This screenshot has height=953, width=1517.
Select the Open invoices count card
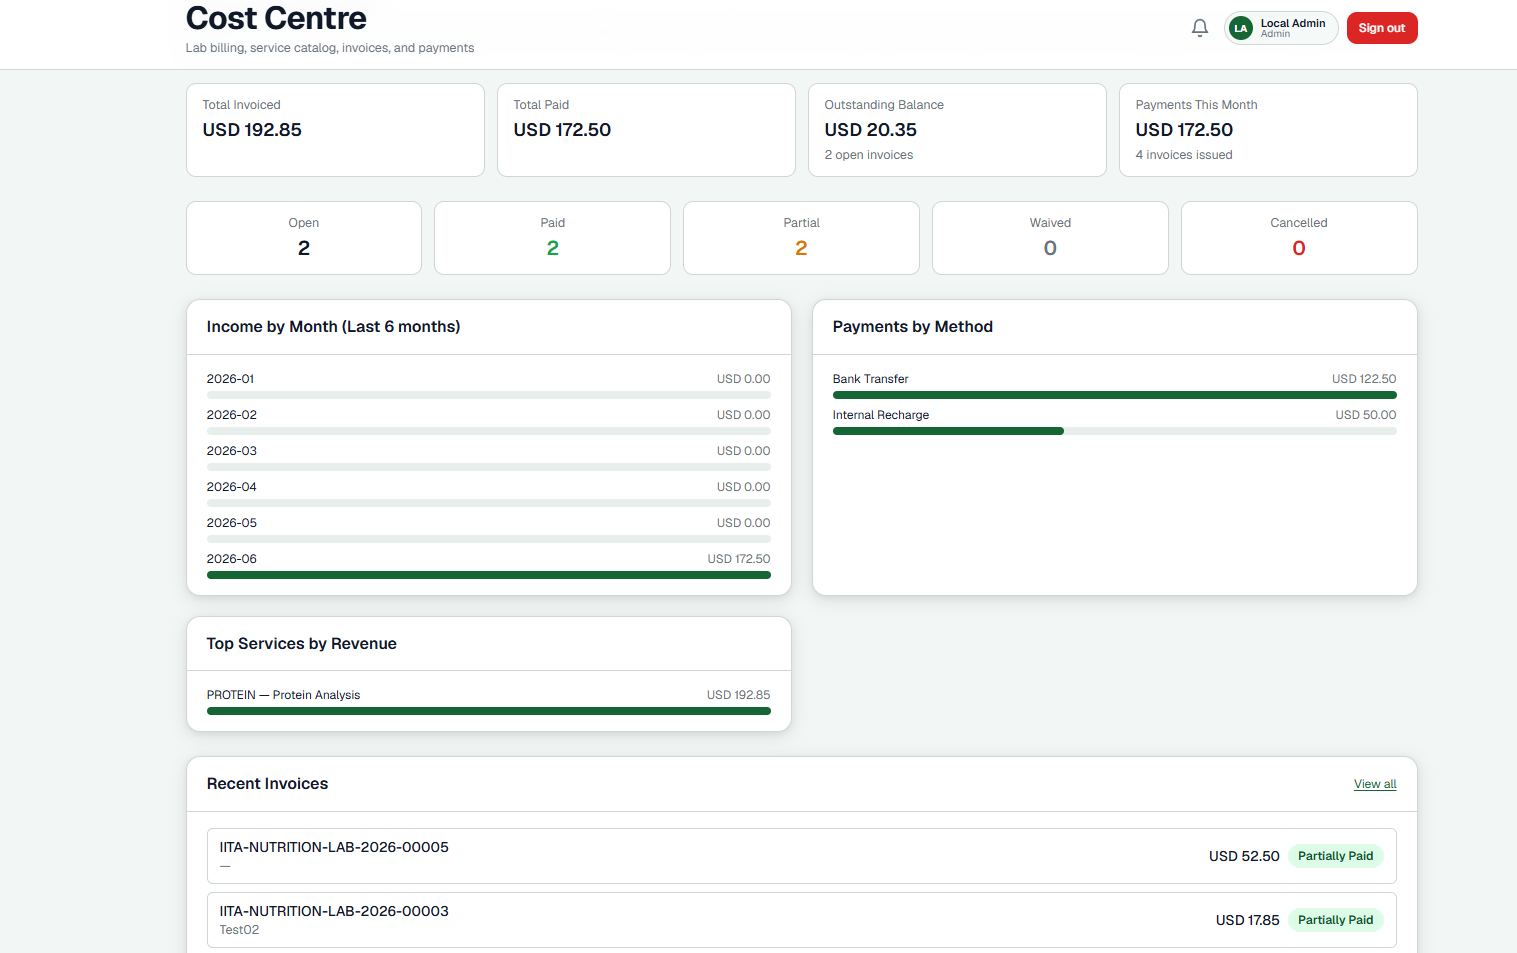pos(304,238)
